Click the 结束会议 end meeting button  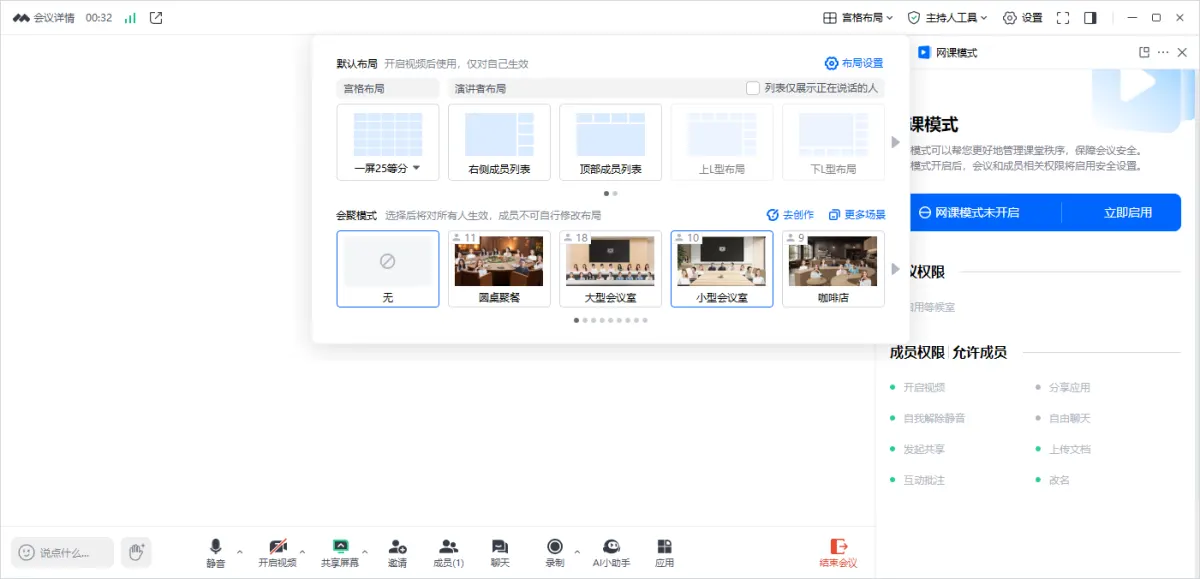click(x=838, y=552)
